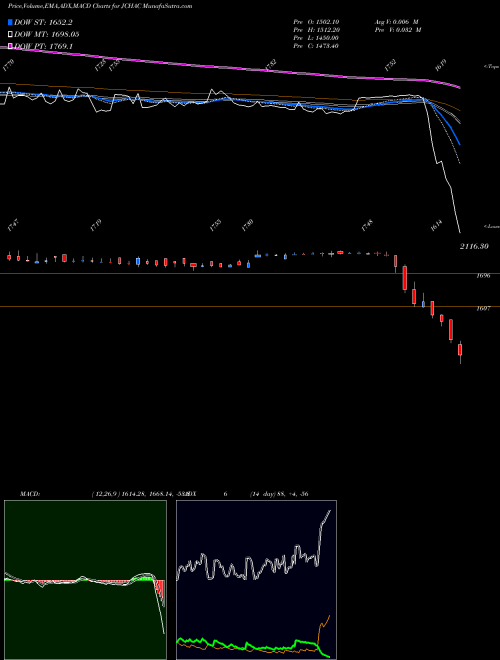The image size is (500, 660).
Task: Click the '1696' horizontal level label
Action: (483, 276)
